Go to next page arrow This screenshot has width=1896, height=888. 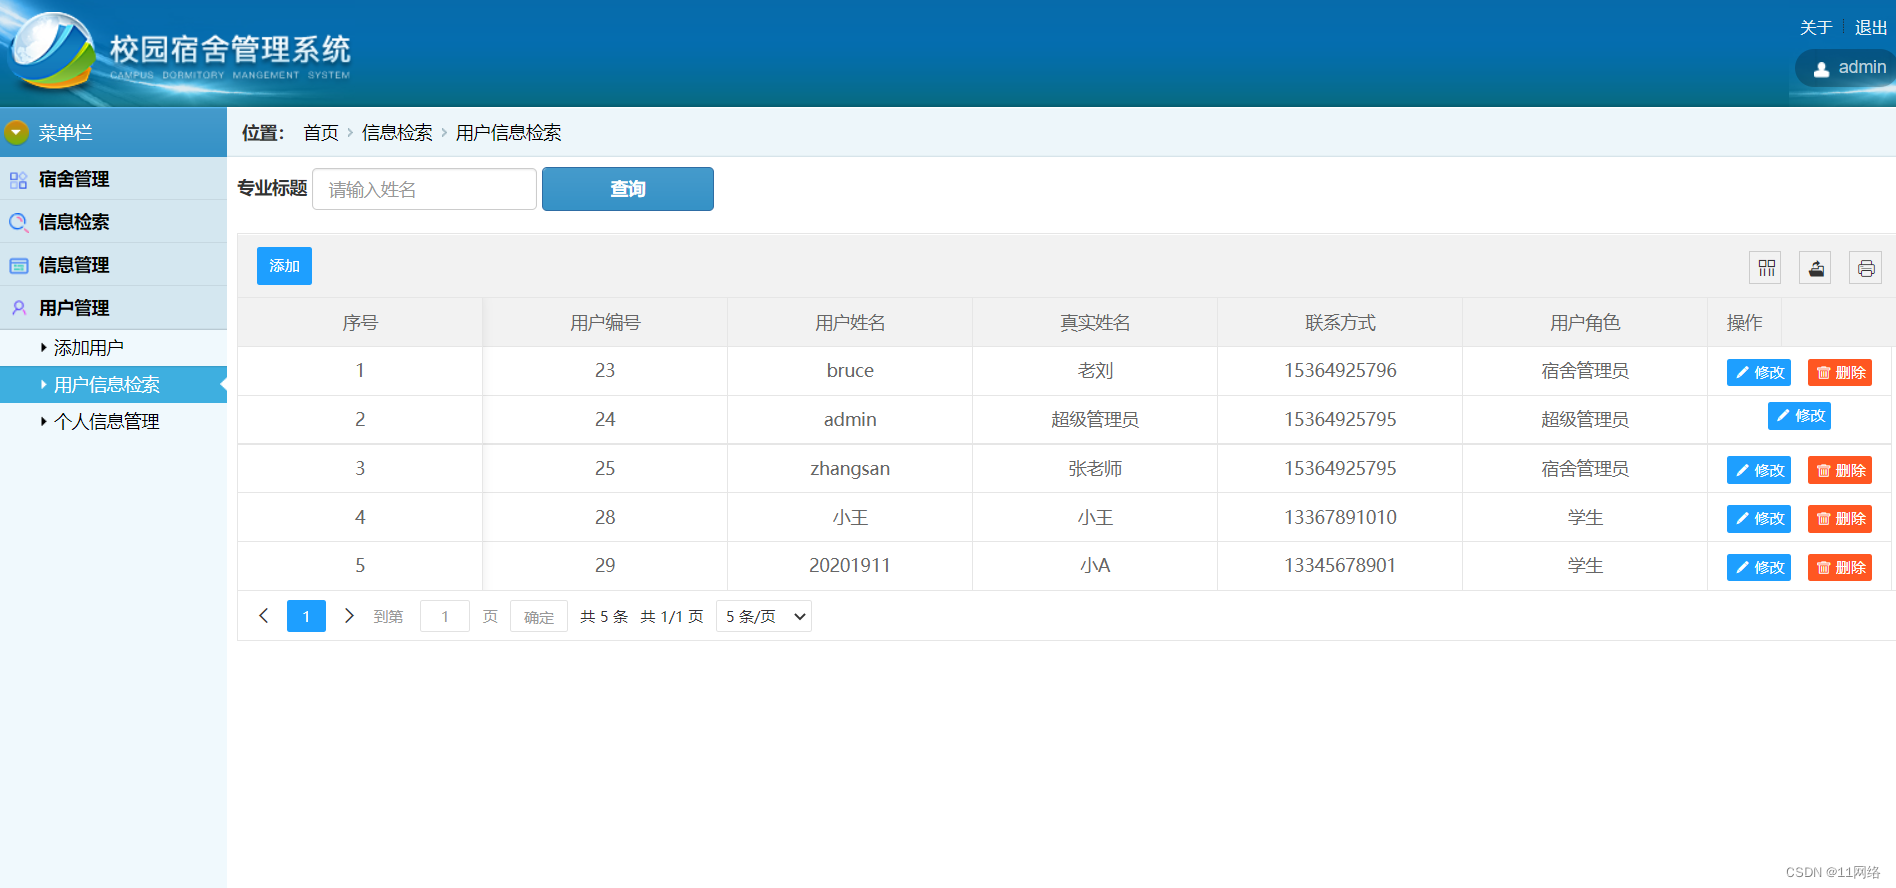coord(349,616)
